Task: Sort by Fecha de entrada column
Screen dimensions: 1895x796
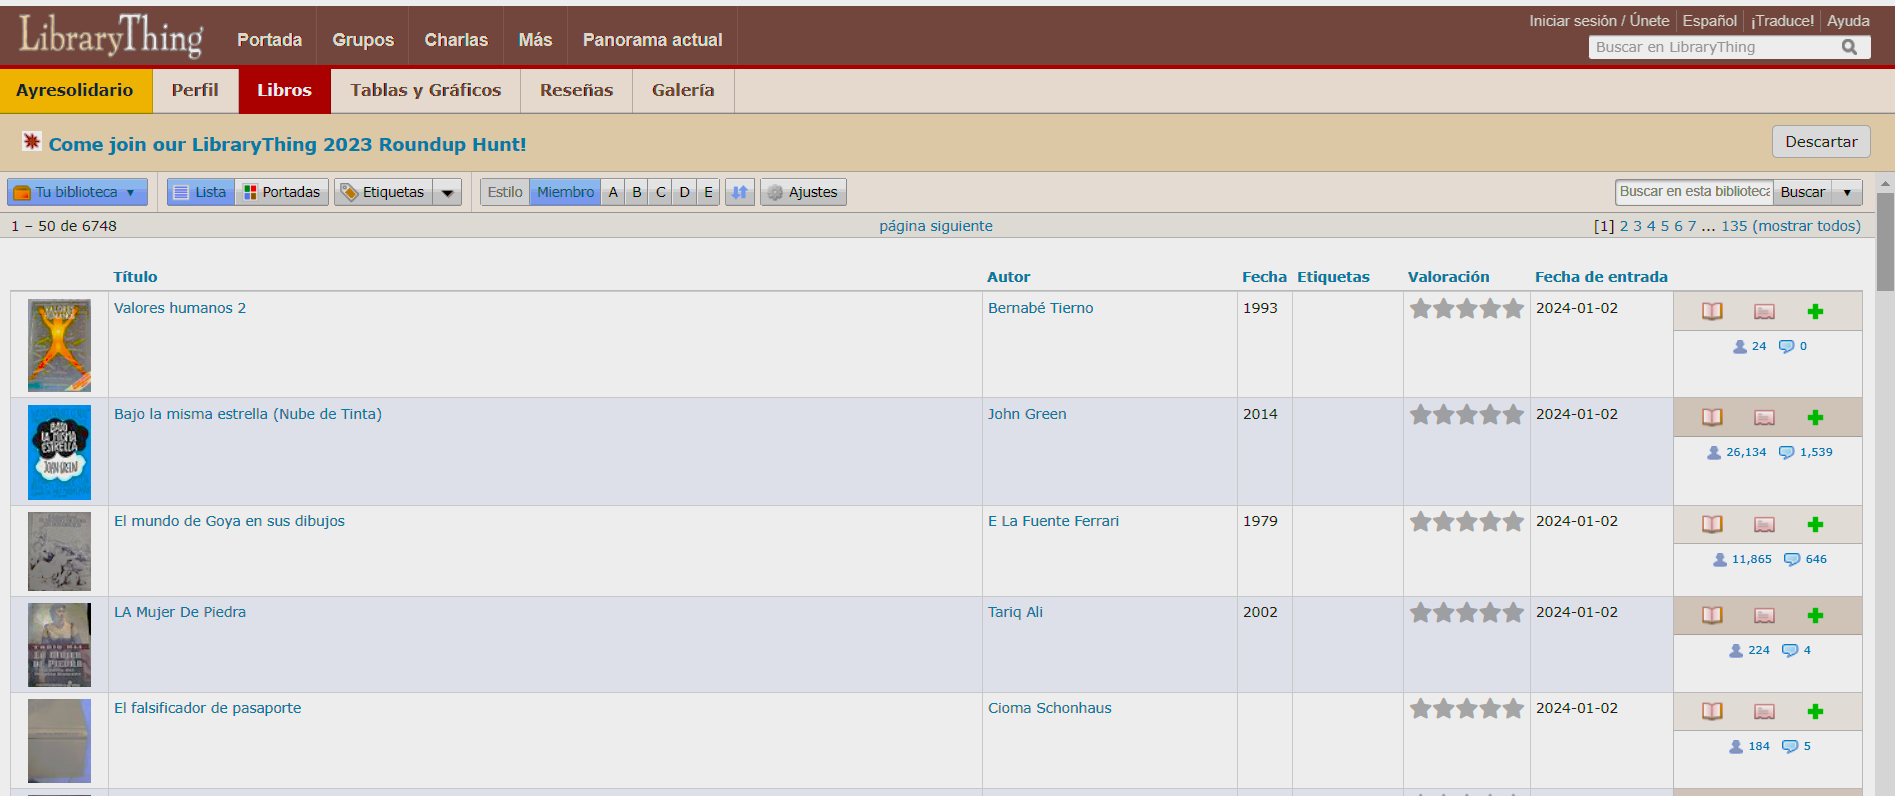Action: pos(1601,277)
